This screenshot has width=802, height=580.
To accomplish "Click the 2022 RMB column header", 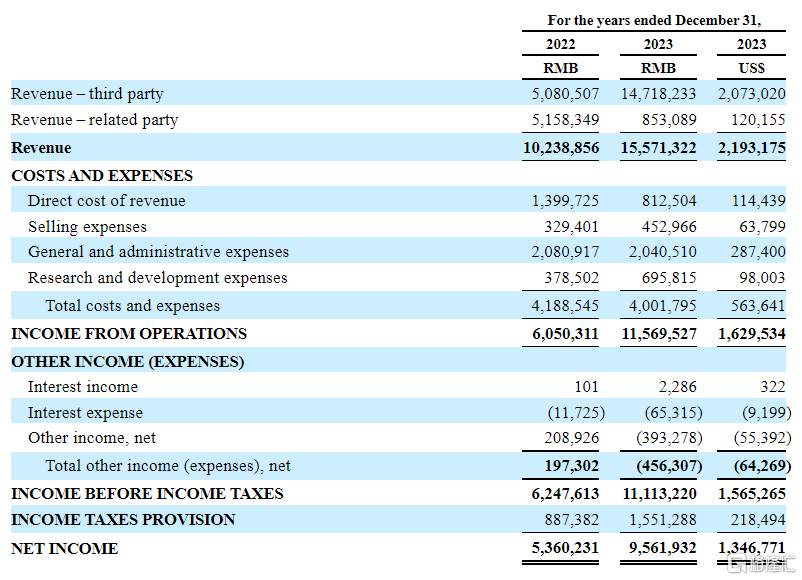I will [560, 68].
